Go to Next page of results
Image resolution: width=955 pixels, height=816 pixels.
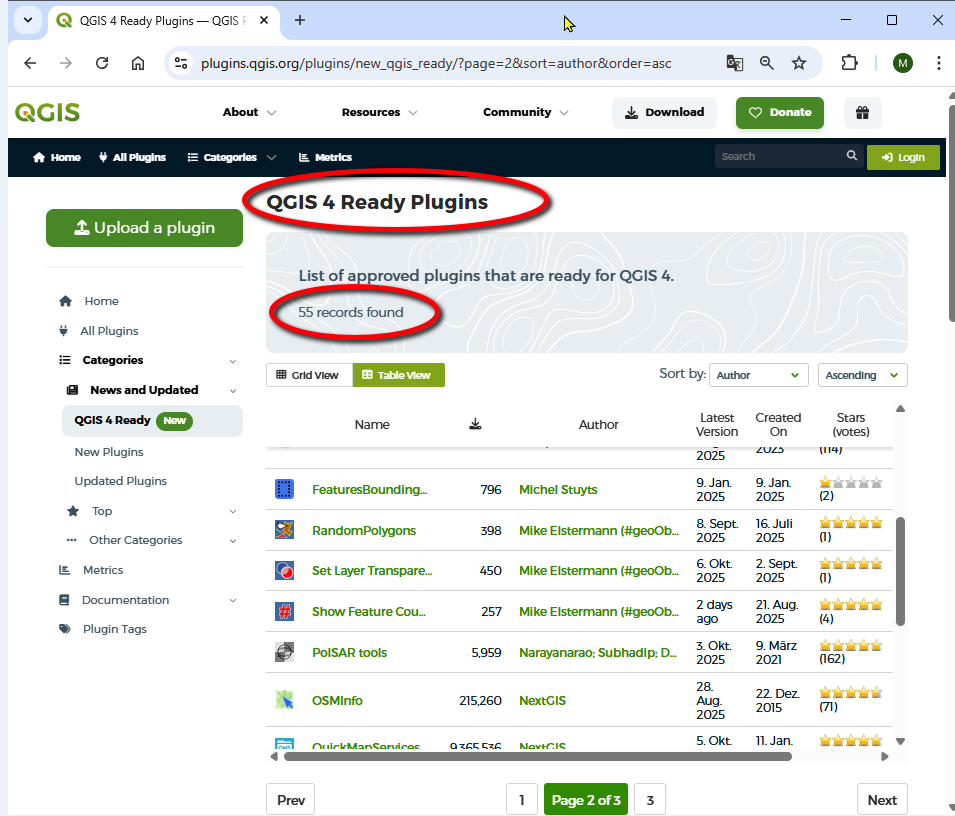tap(881, 800)
